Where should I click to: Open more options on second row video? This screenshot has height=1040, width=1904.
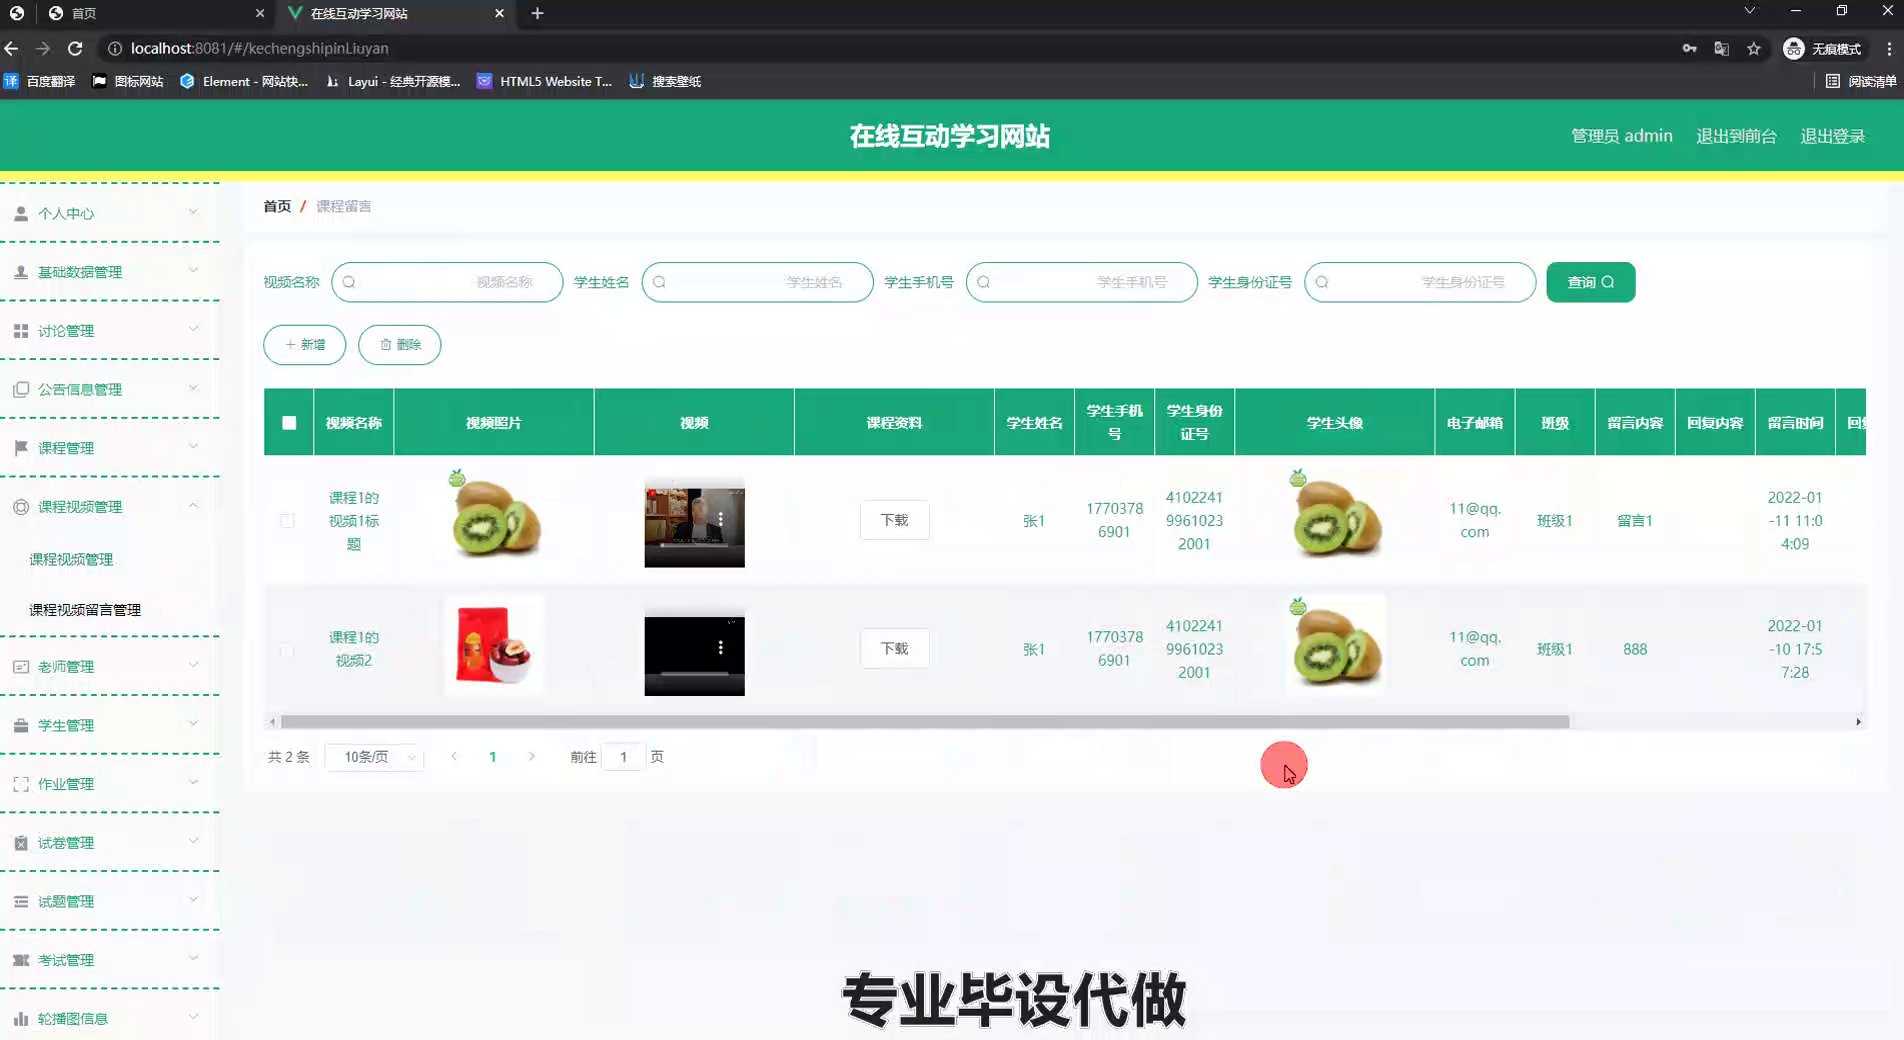click(720, 647)
